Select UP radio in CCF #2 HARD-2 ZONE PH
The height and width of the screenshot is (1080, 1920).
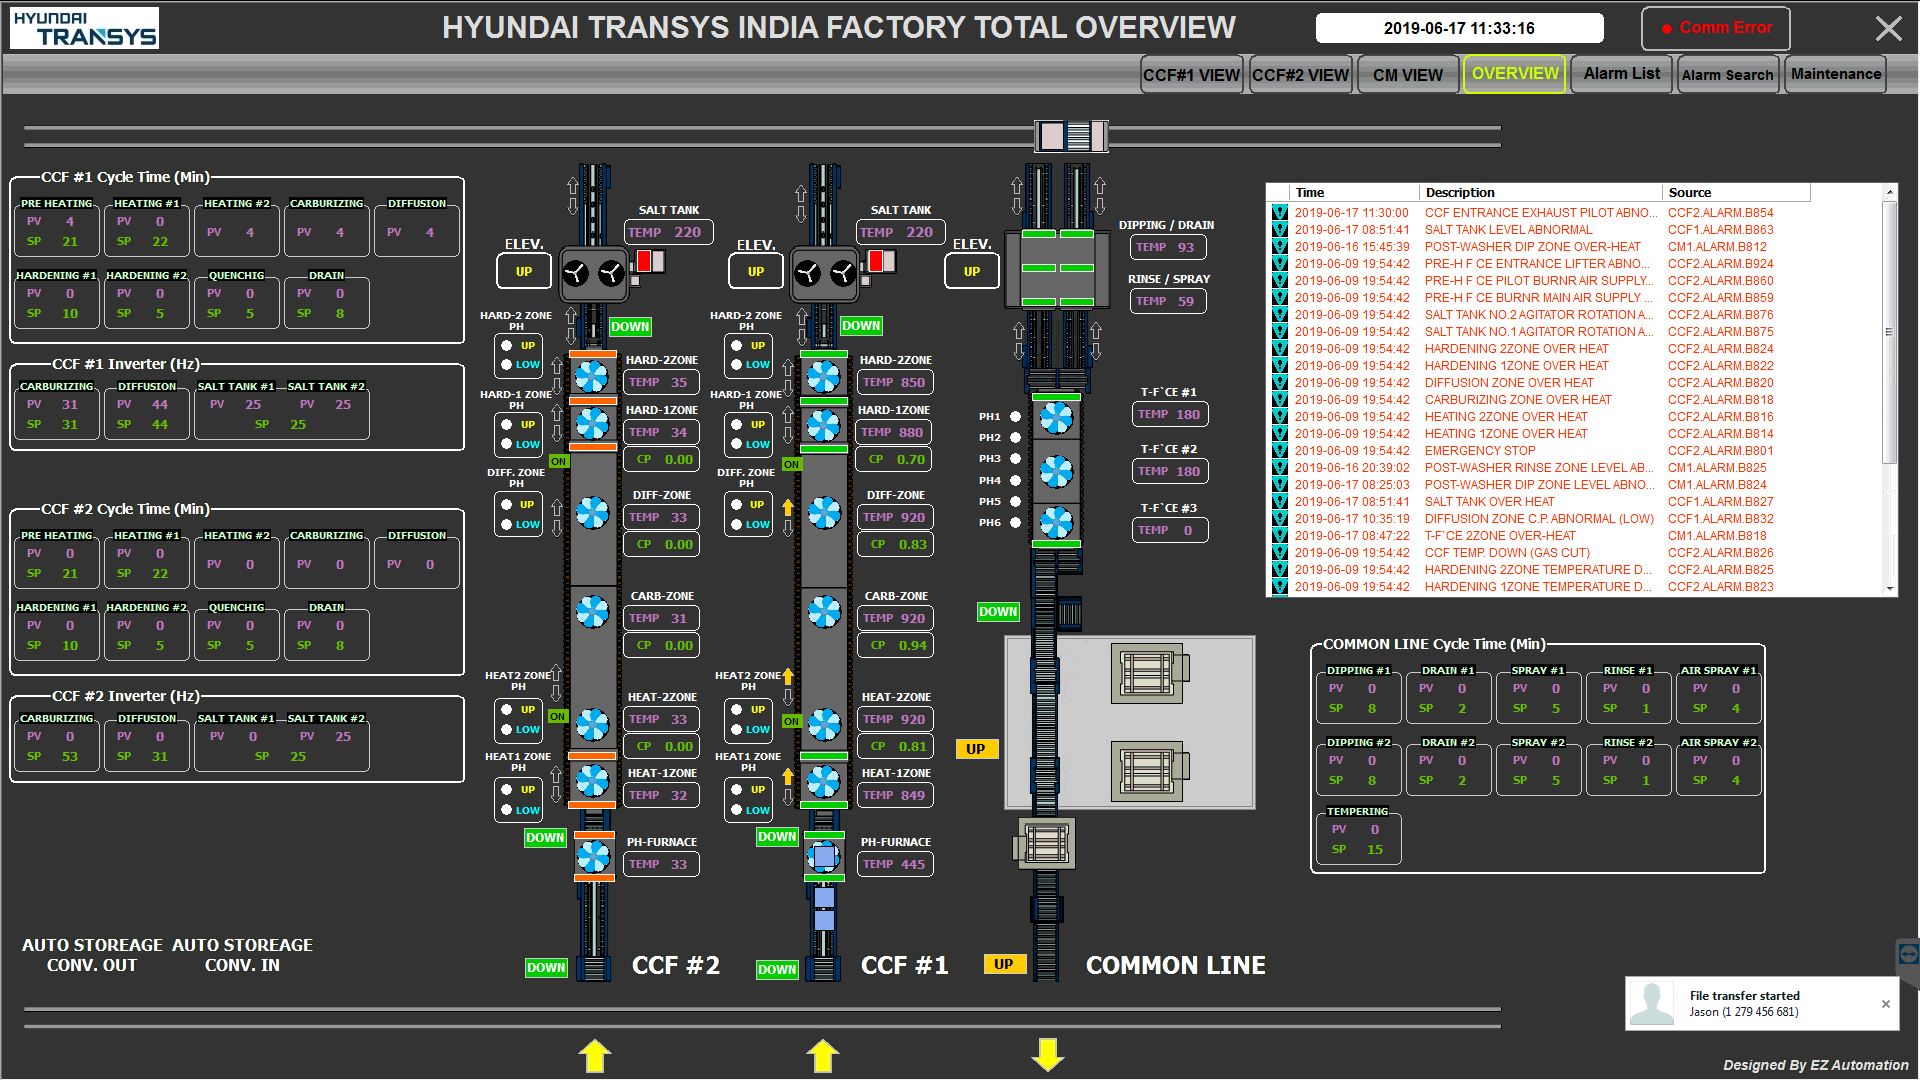507,346
